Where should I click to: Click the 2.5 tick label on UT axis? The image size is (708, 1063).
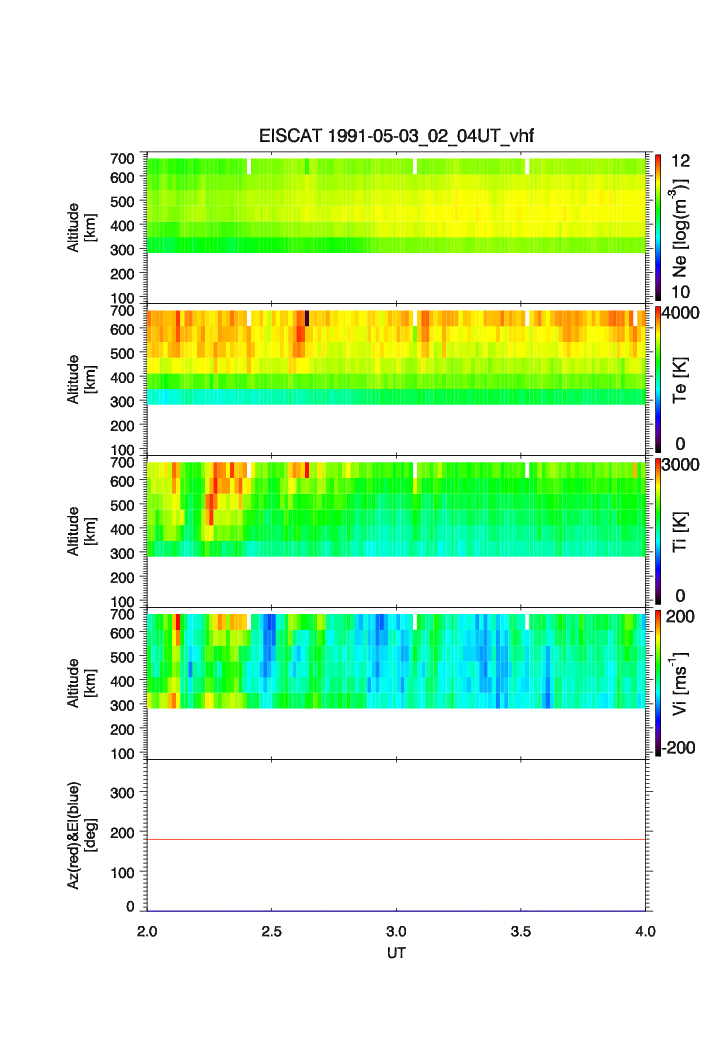click(271, 932)
